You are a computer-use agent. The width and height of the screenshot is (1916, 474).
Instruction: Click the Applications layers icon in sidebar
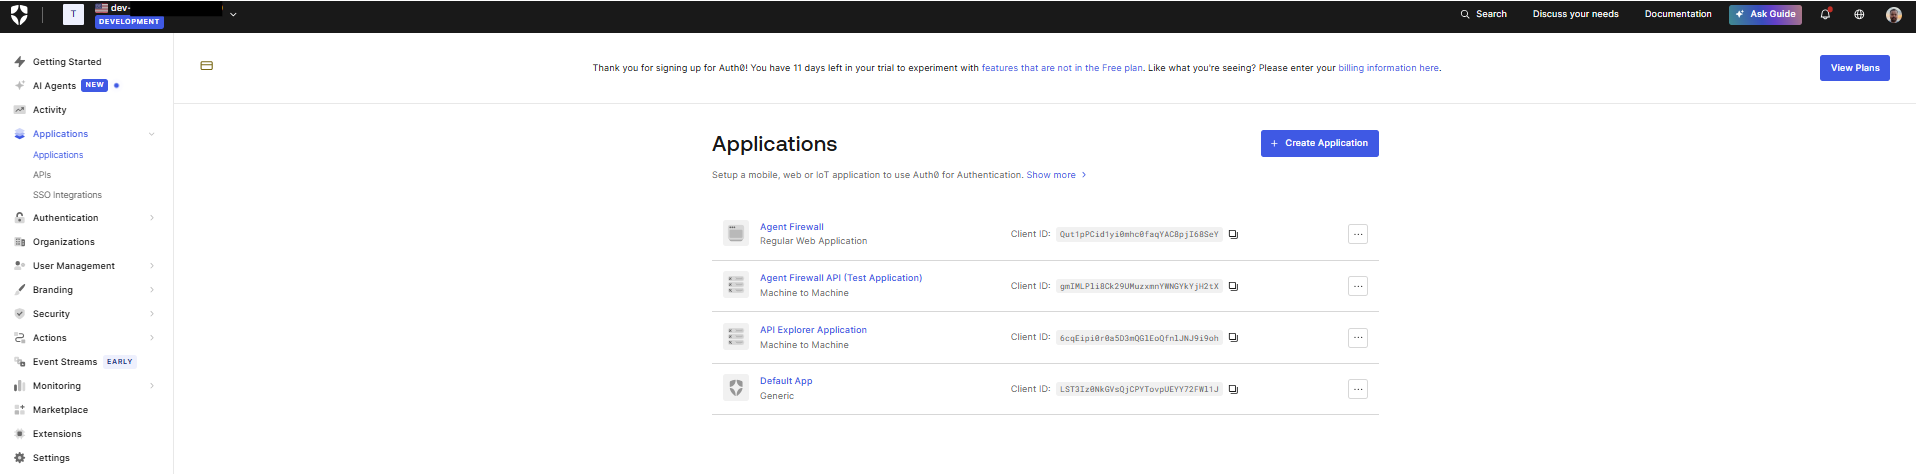(19, 134)
